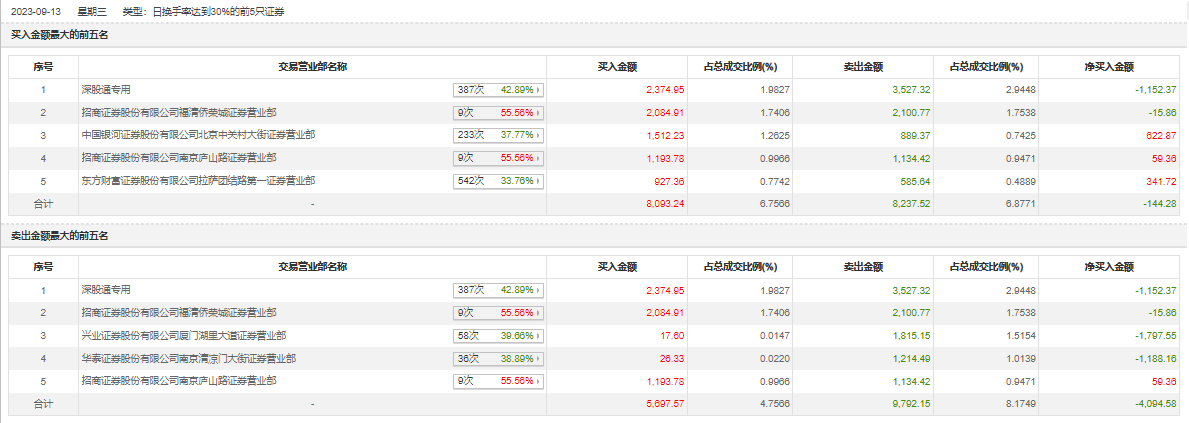The width and height of the screenshot is (1189, 423).
Task: Click 深股通专用 in the 卖出金额最大 table
Action: 106,289
